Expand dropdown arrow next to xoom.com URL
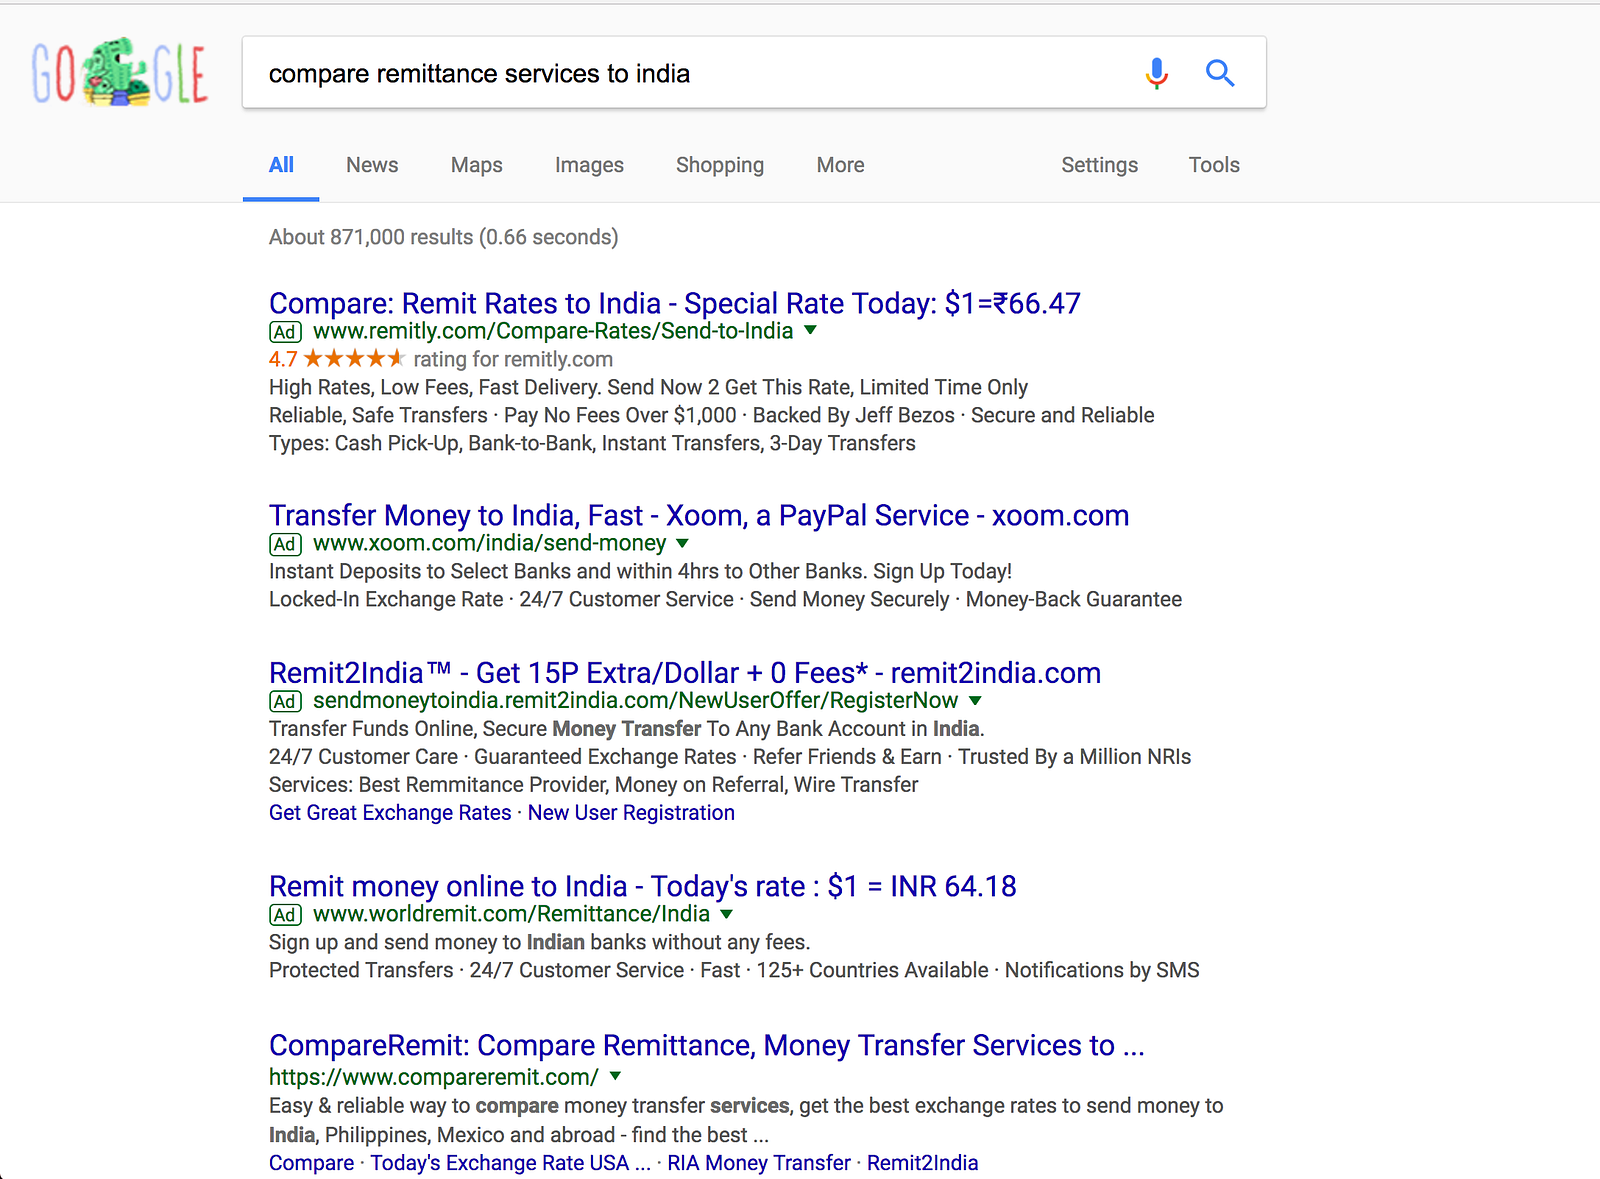1600x1179 pixels. 682,543
